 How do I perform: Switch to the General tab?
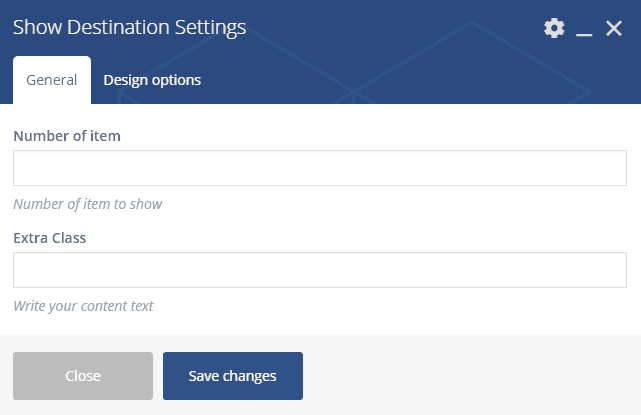pos(51,80)
